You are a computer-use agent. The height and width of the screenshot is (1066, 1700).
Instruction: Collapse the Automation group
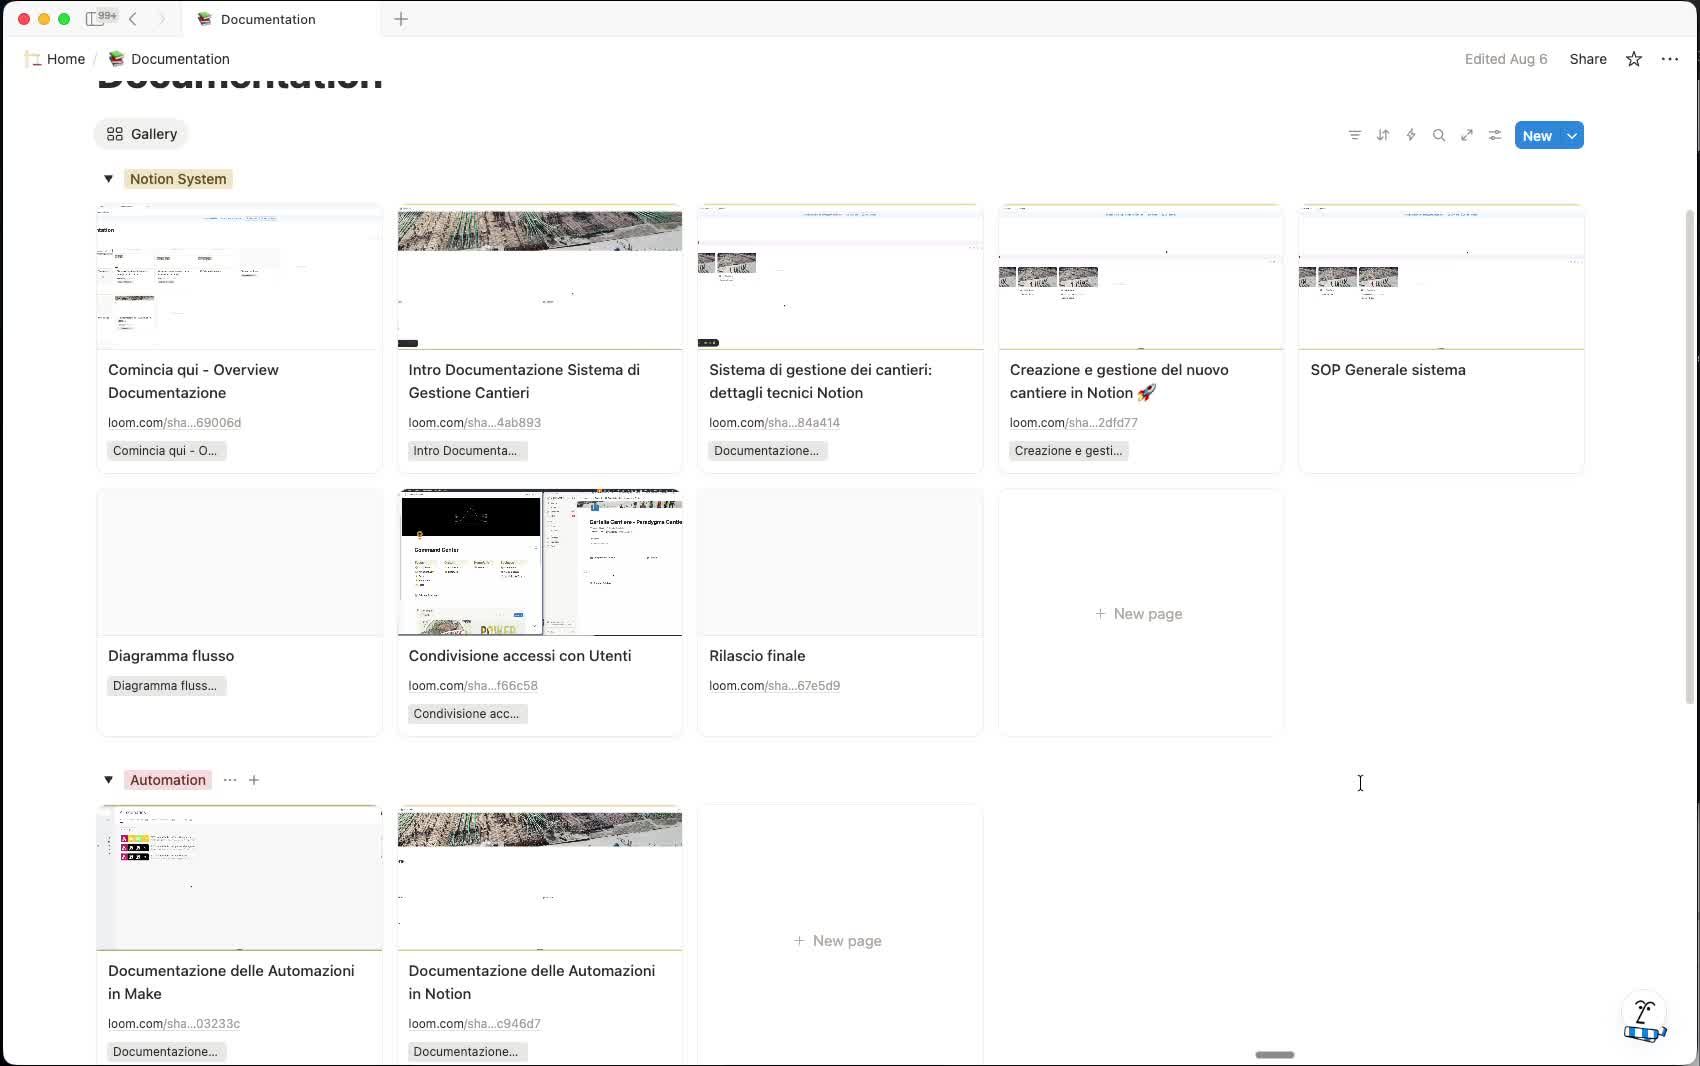point(109,780)
